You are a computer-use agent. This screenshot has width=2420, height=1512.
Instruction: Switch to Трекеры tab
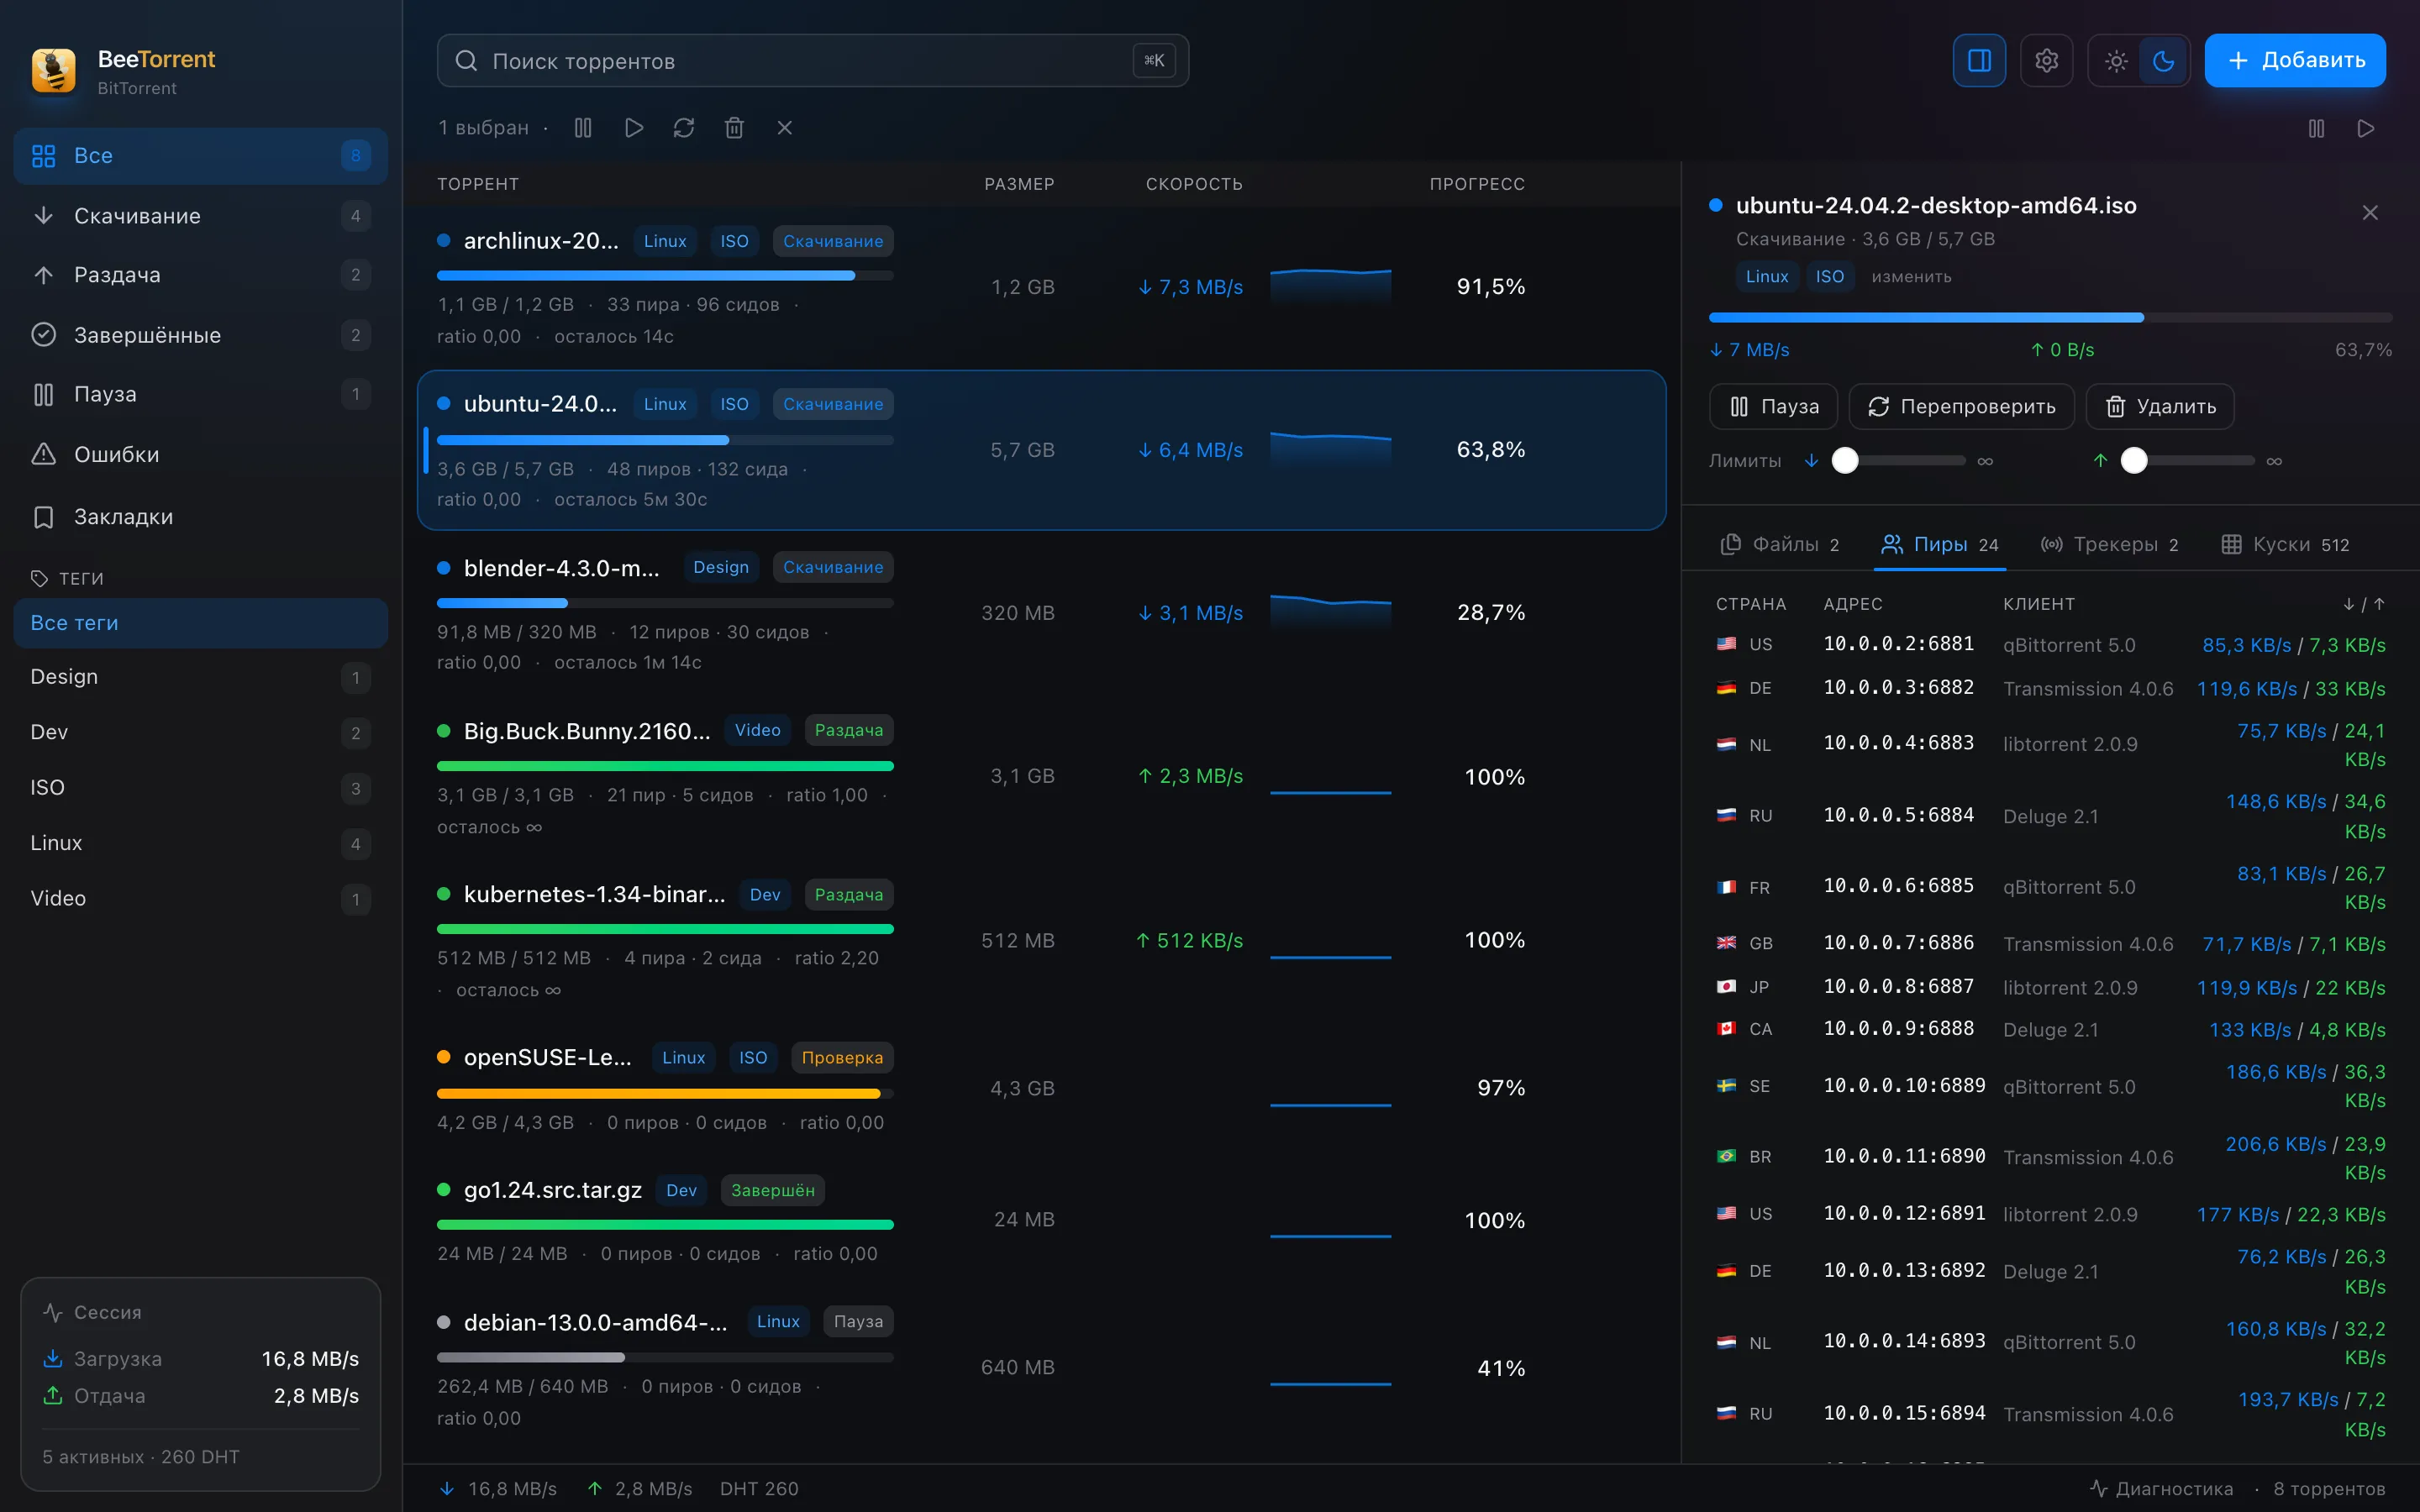(x=2110, y=544)
